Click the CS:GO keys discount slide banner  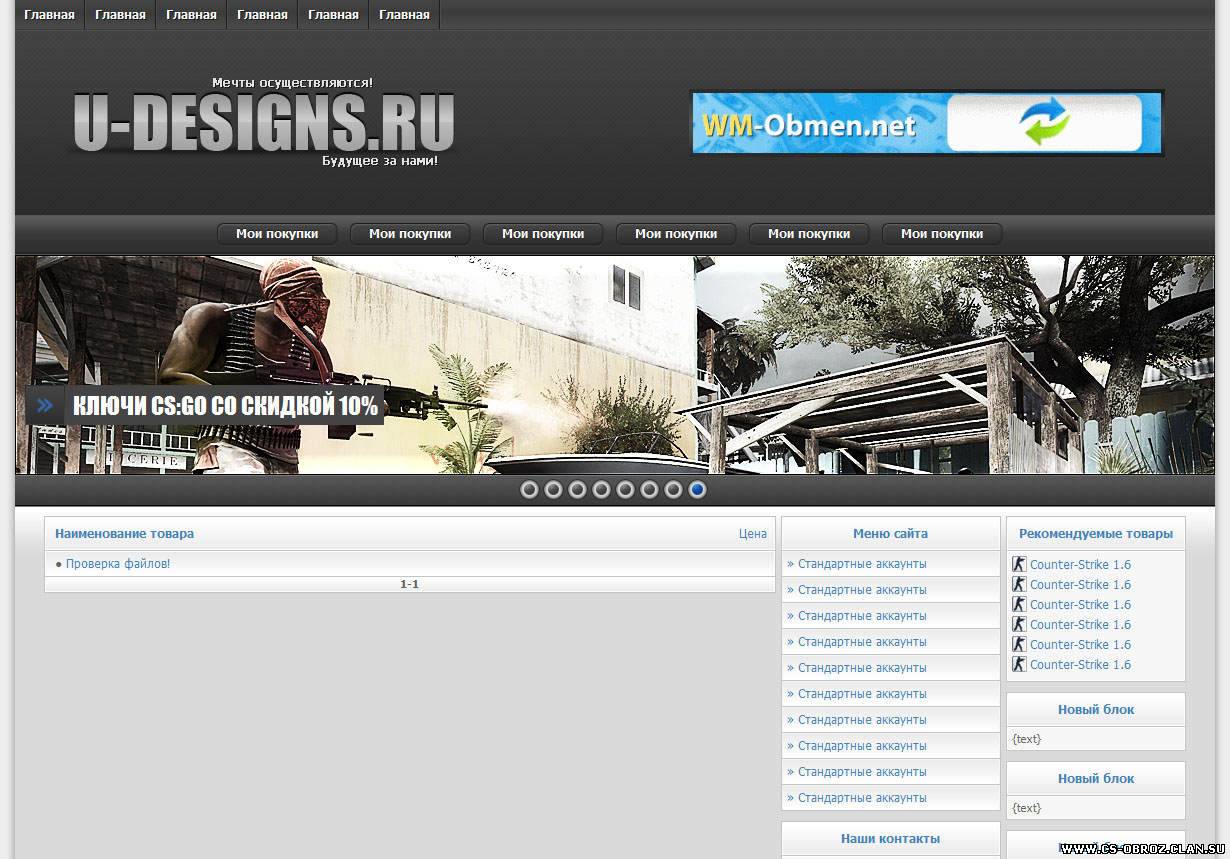(225, 405)
